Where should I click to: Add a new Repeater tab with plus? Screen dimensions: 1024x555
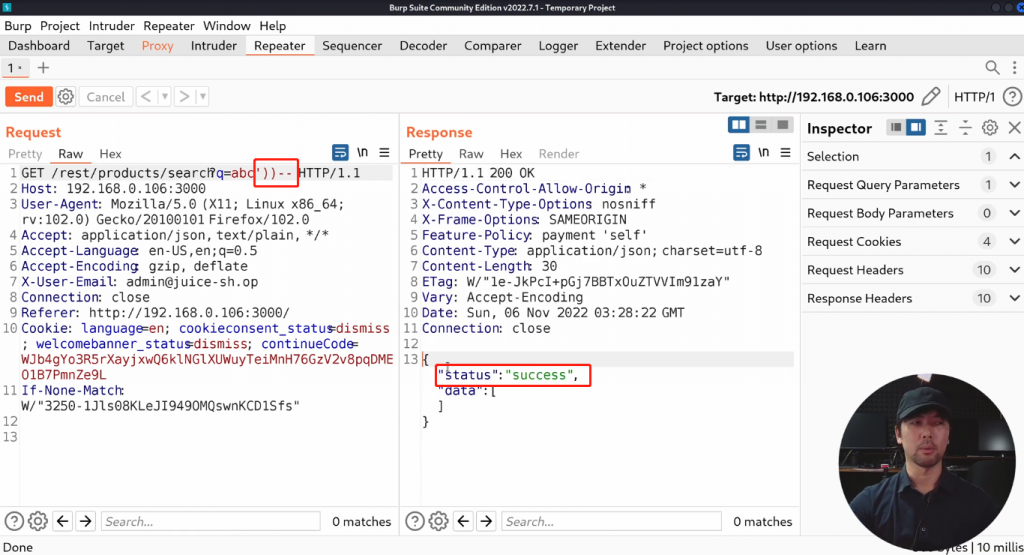click(x=43, y=67)
